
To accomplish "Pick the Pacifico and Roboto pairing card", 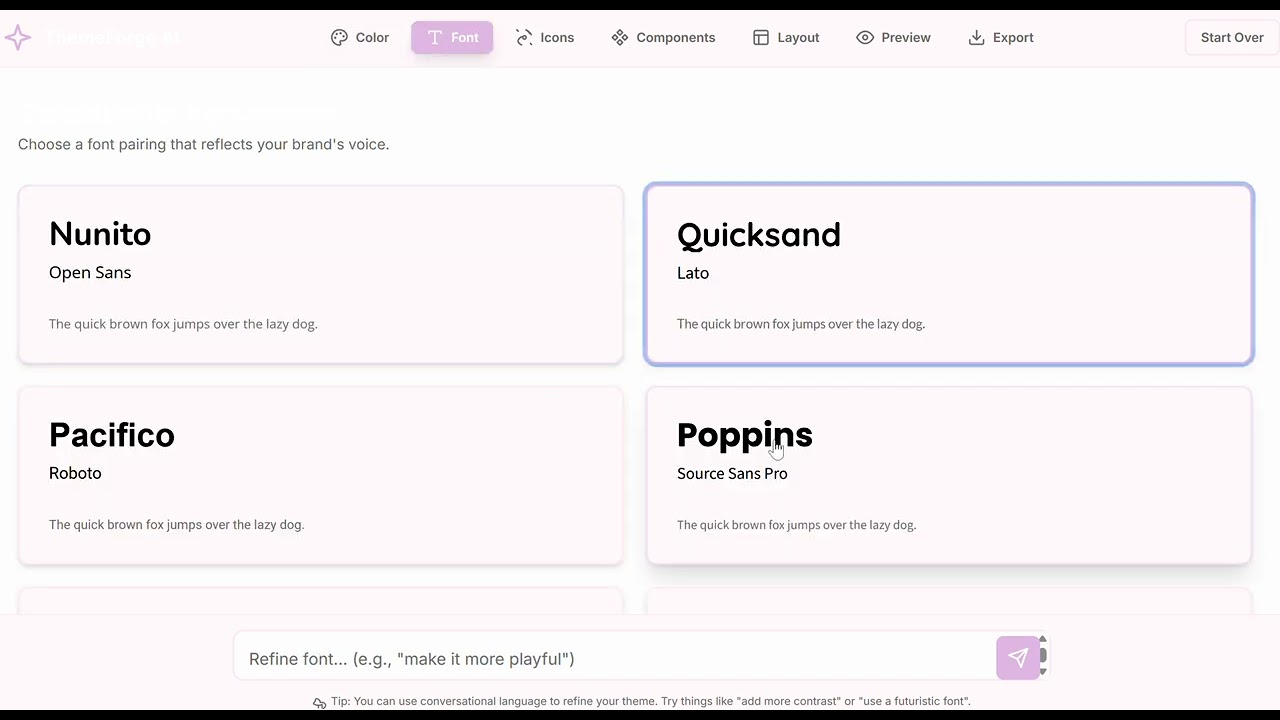I will tap(321, 475).
